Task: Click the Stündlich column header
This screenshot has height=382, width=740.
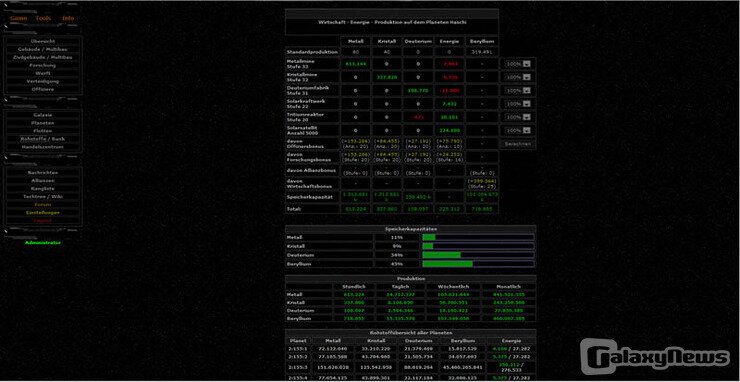Action: pyautogui.click(x=355, y=287)
